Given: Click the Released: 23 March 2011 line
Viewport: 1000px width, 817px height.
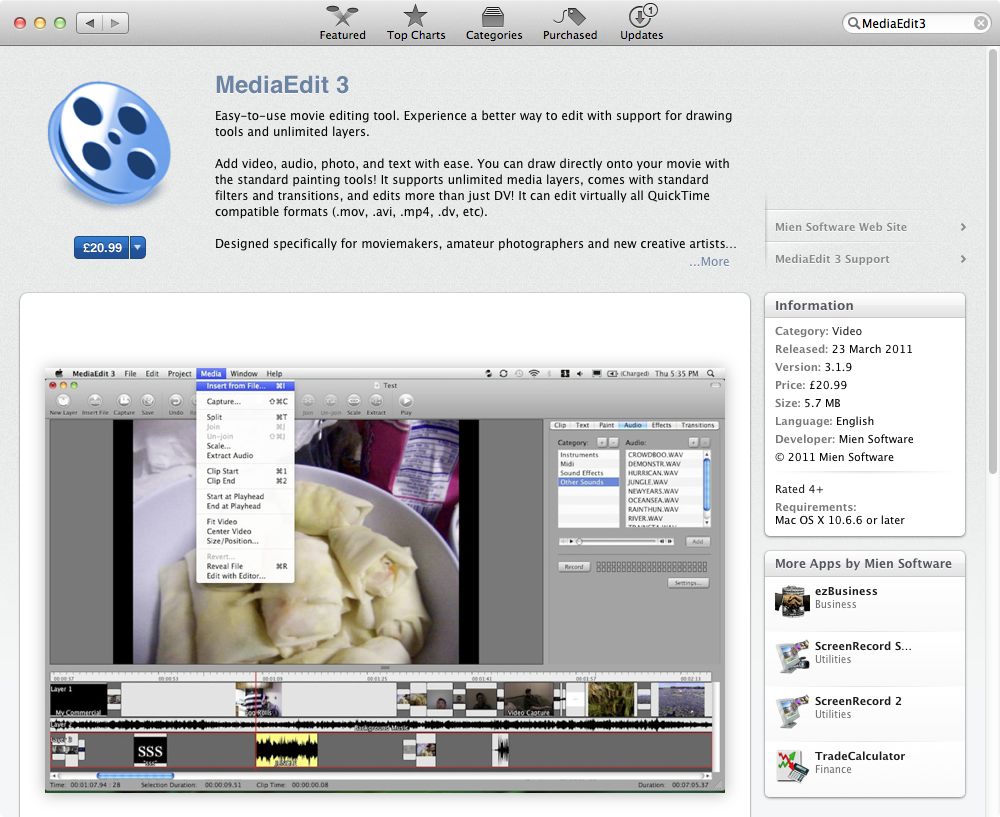Looking at the screenshot, I should [x=843, y=349].
